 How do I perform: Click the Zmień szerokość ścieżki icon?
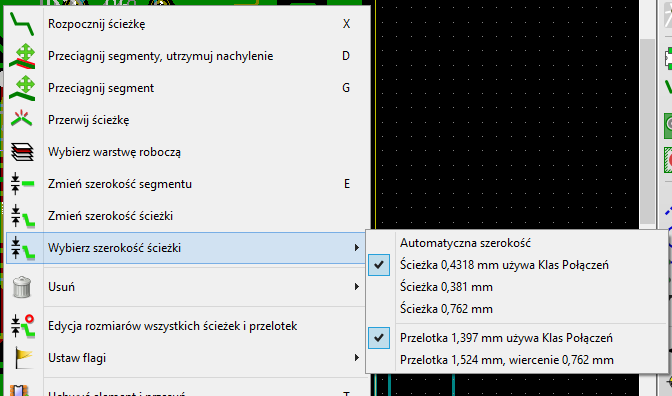pos(22,216)
